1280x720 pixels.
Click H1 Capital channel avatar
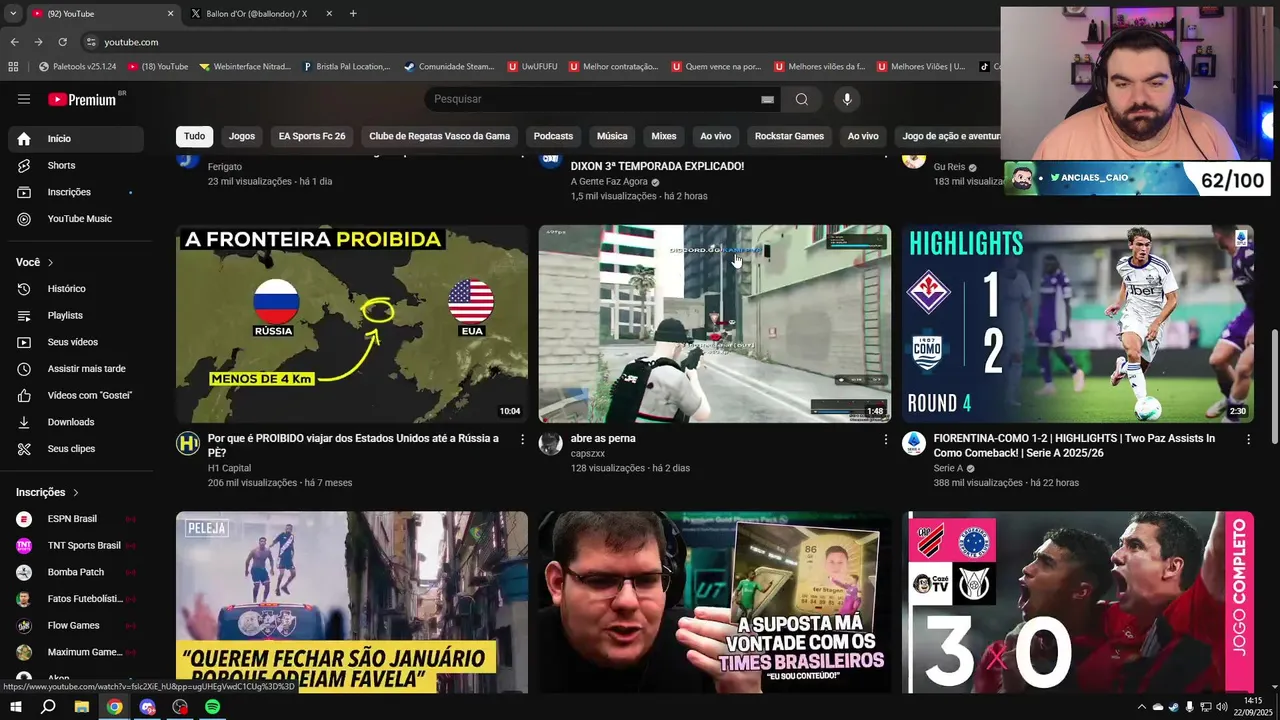(188, 443)
